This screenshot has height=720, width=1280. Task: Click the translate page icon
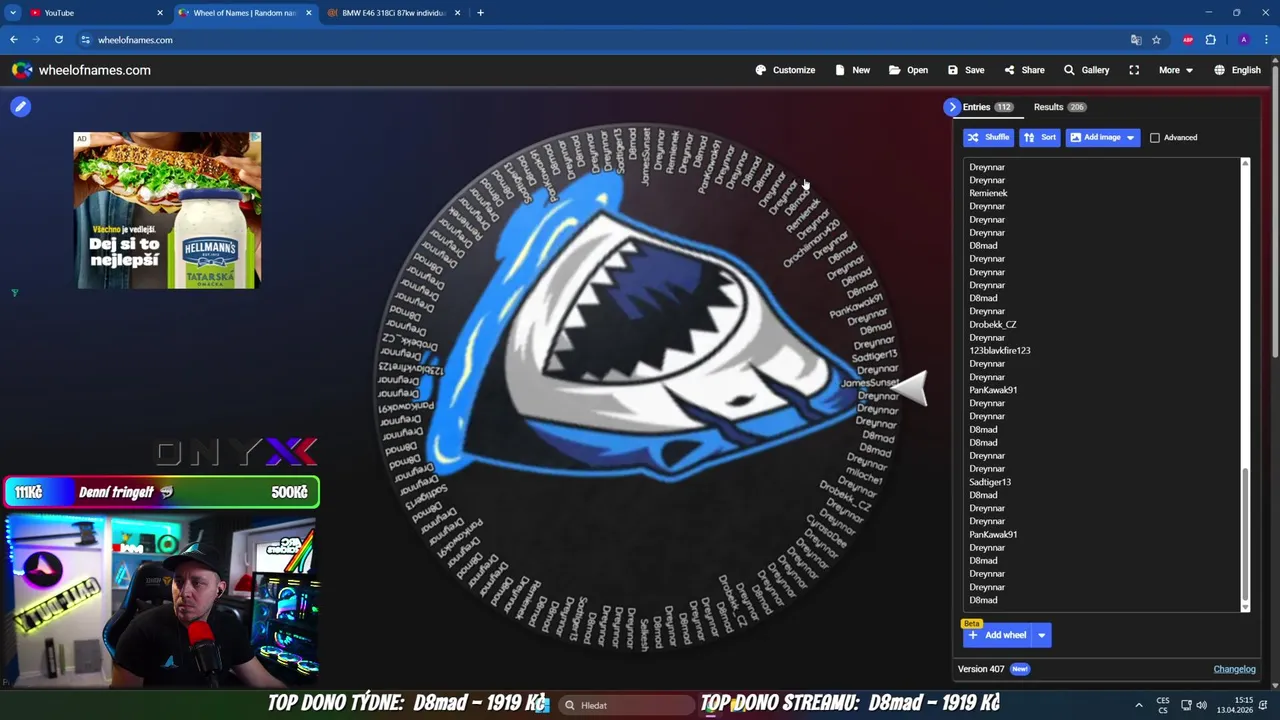pyautogui.click(x=1136, y=40)
